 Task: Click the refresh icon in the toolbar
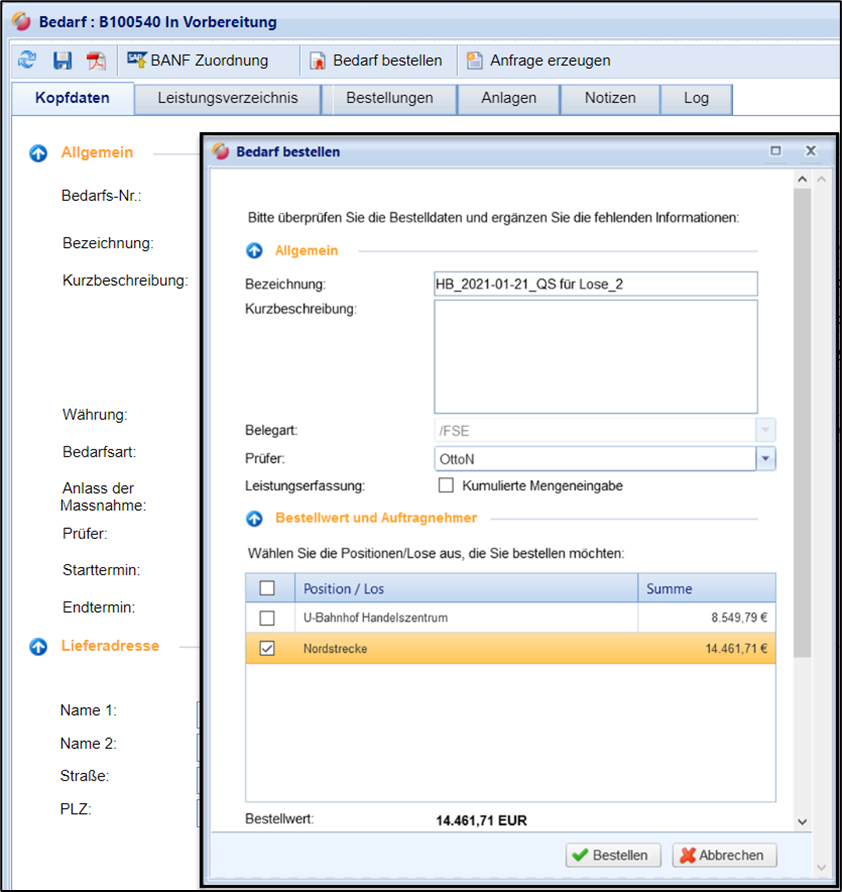(x=28, y=61)
